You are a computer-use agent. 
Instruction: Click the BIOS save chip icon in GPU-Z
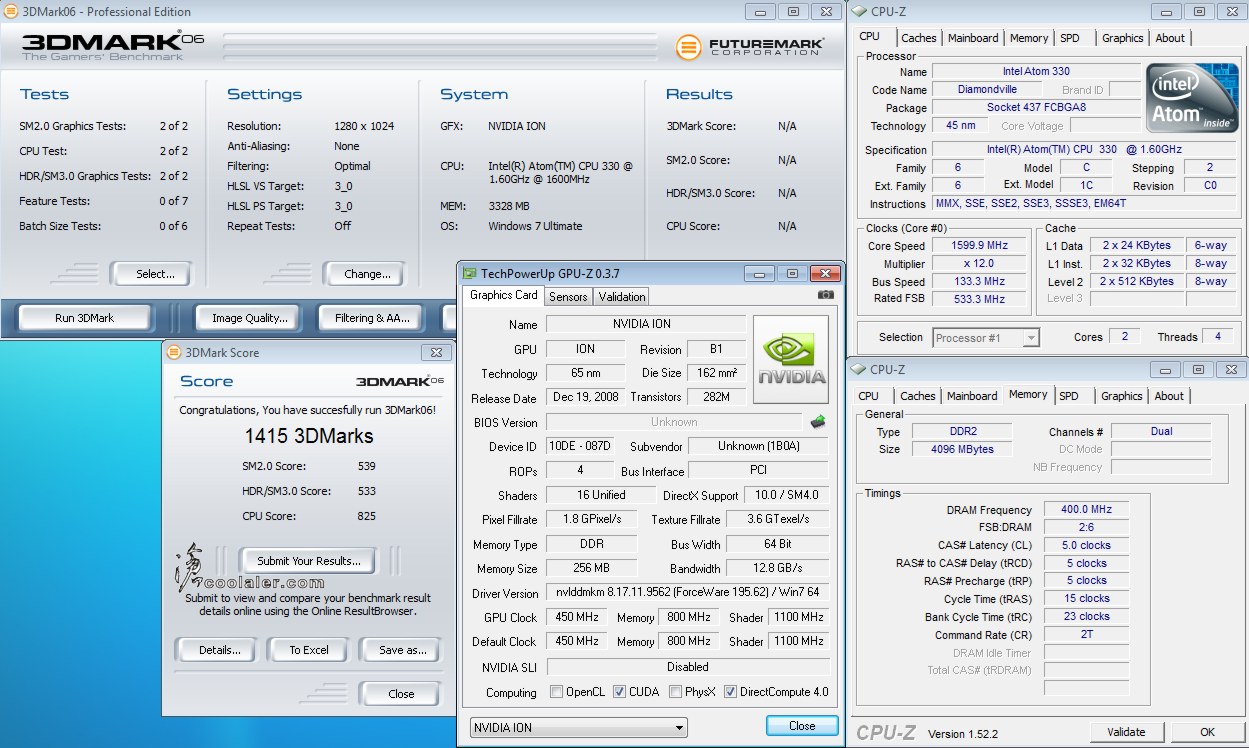point(818,422)
